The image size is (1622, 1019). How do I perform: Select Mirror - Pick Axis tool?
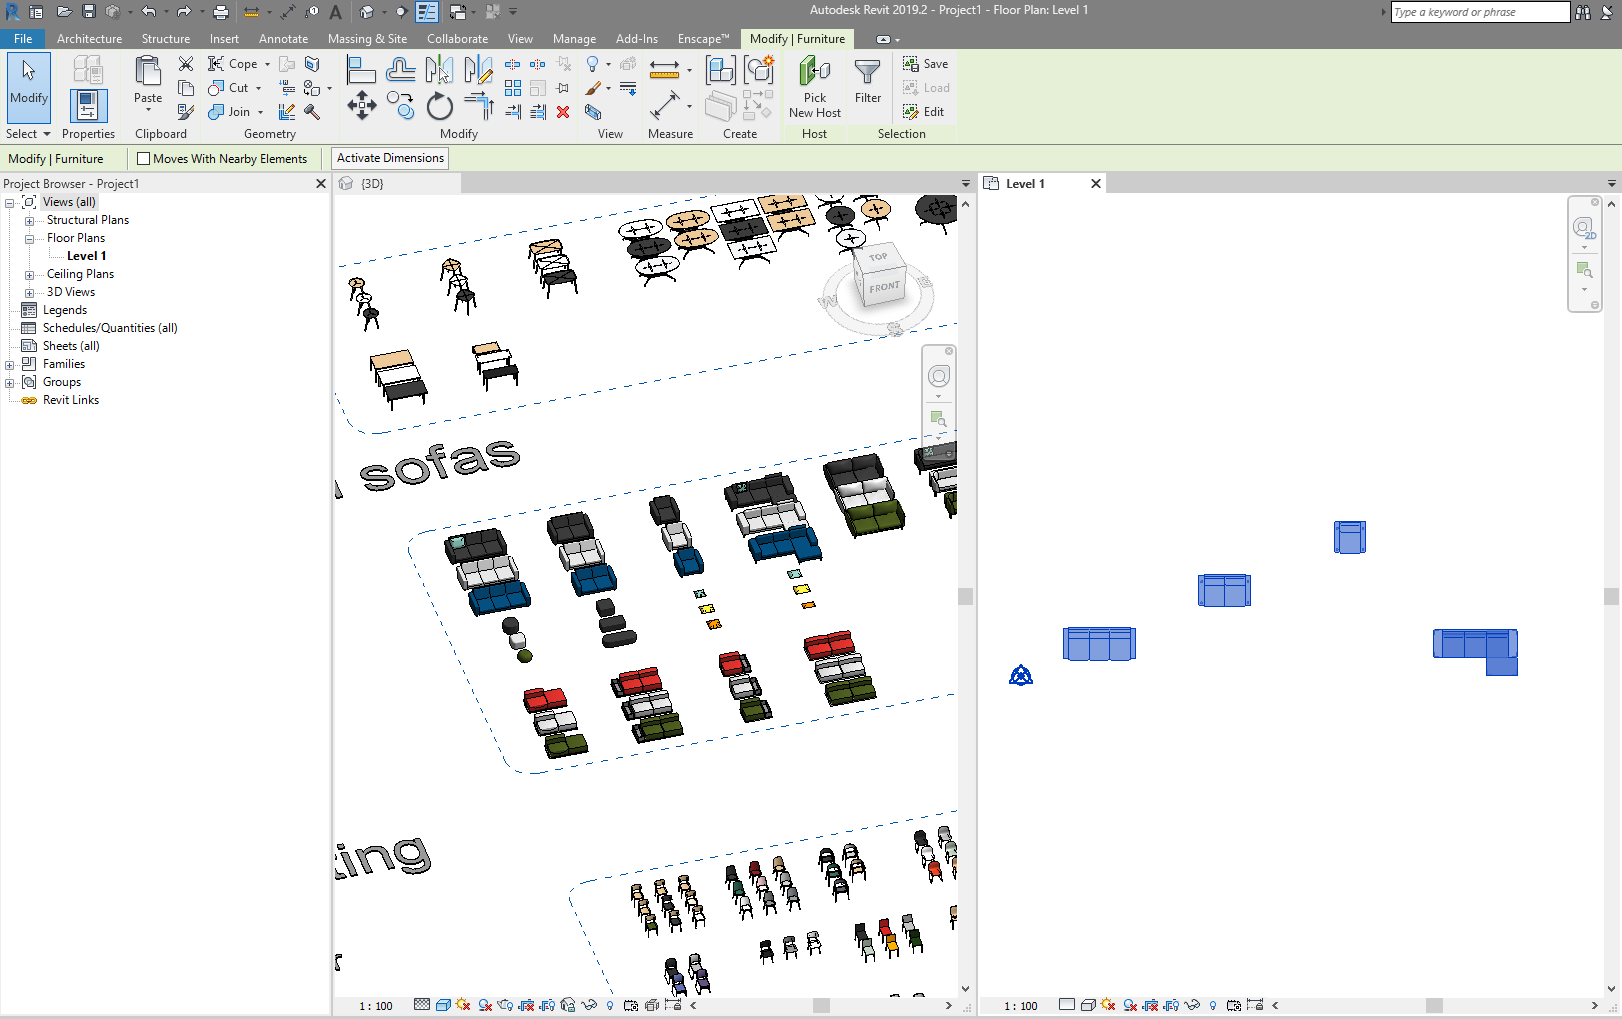[x=439, y=70]
